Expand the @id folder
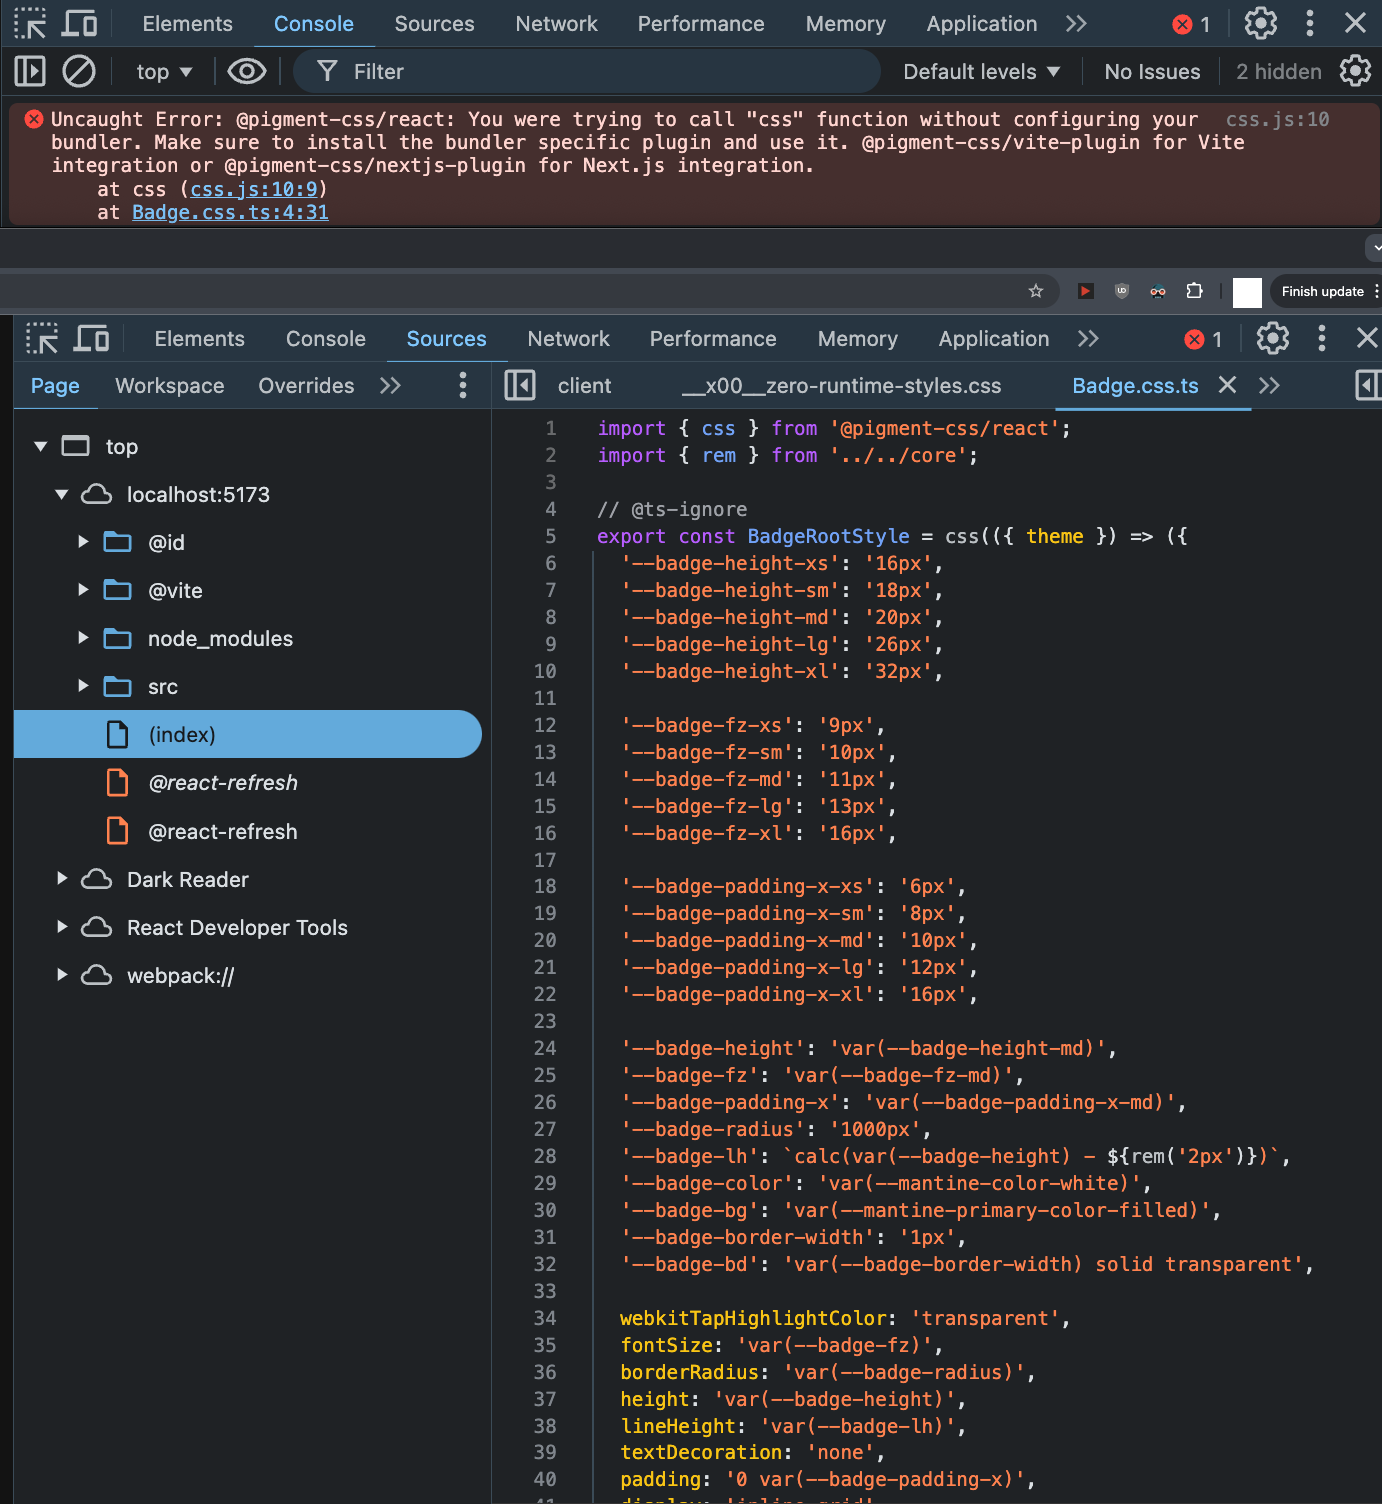 pyautogui.click(x=83, y=542)
